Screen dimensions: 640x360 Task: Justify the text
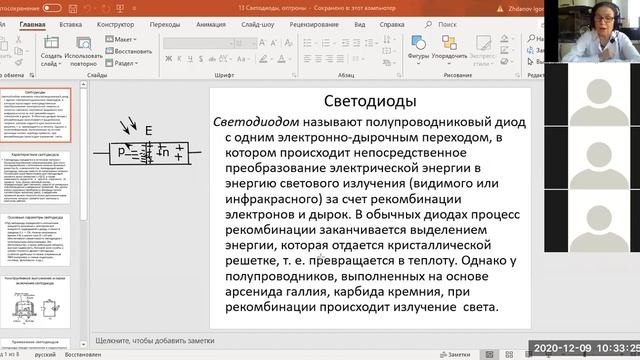(340, 59)
